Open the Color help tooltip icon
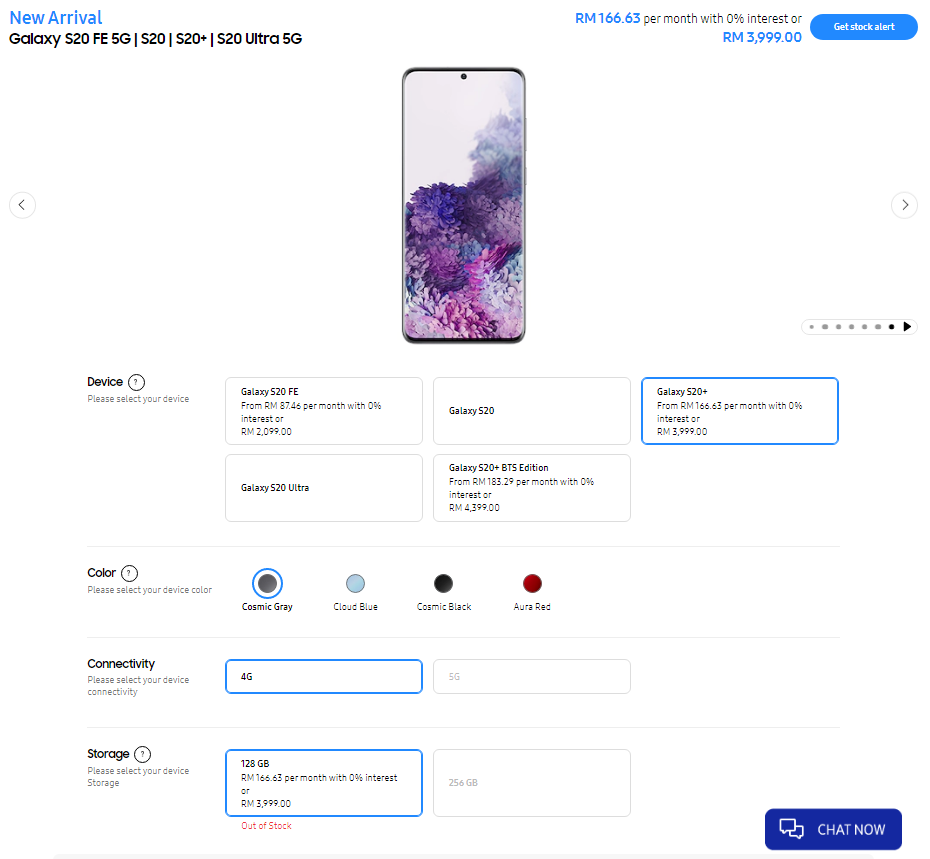Image resolution: width=930 pixels, height=859 pixels. click(129, 573)
